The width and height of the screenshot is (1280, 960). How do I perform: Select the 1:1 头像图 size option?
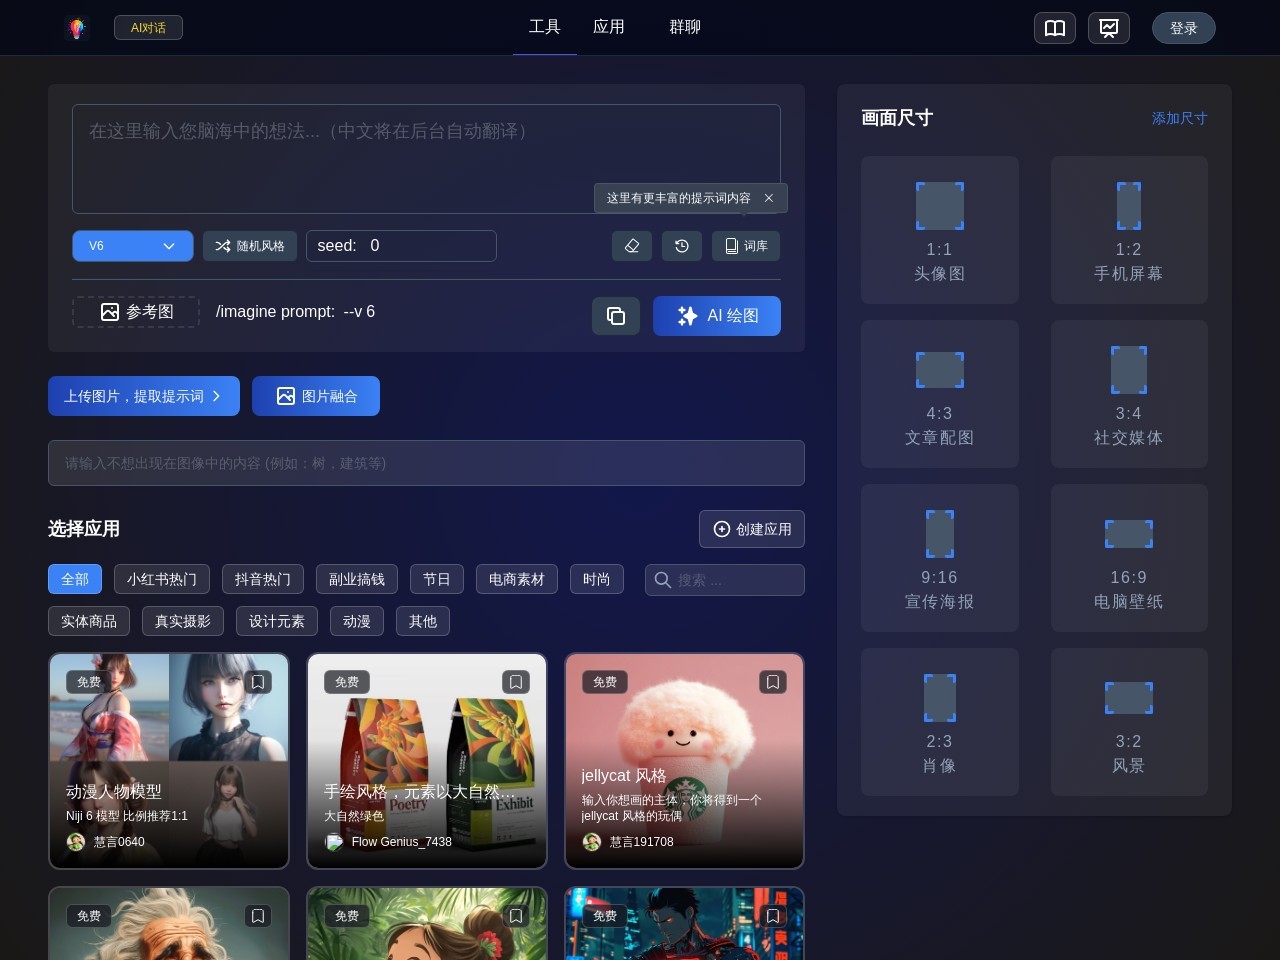(x=939, y=230)
